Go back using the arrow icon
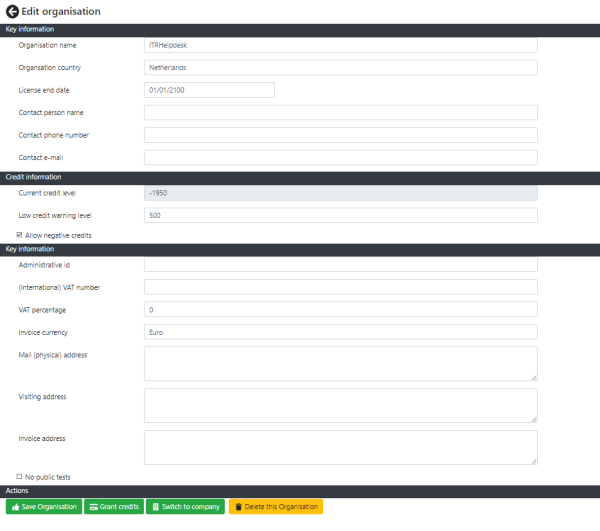 [x=12, y=11]
